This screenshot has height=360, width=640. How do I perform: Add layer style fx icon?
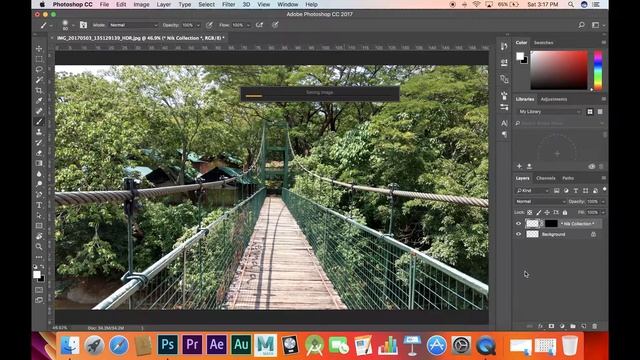(541, 326)
